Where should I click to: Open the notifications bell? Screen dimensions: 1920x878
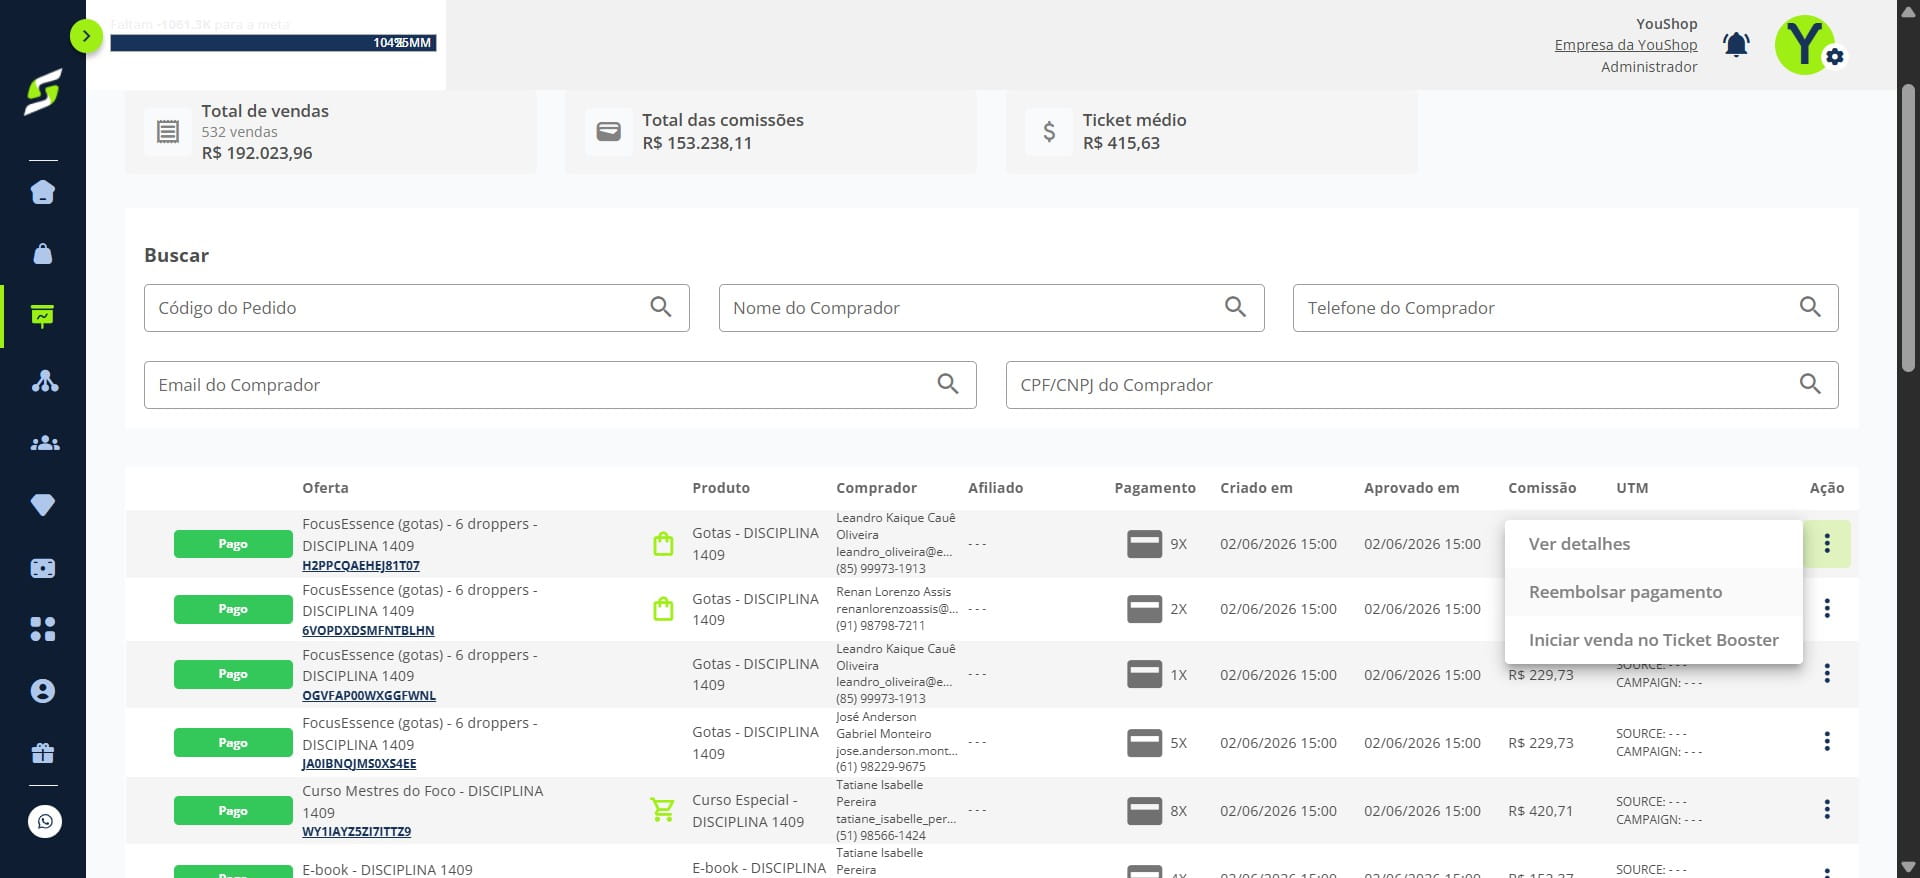coord(1736,45)
